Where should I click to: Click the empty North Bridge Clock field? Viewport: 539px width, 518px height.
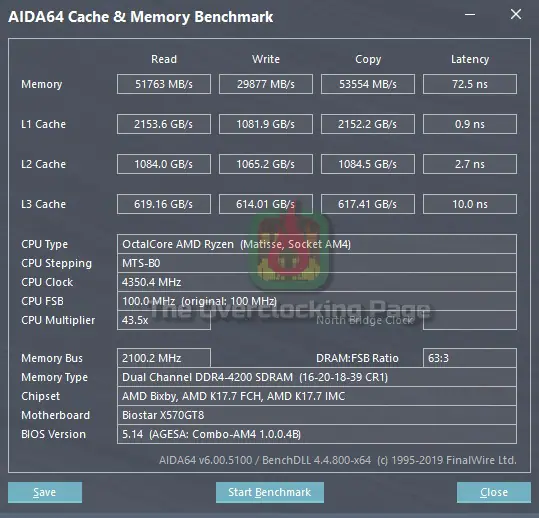(x=470, y=320)
